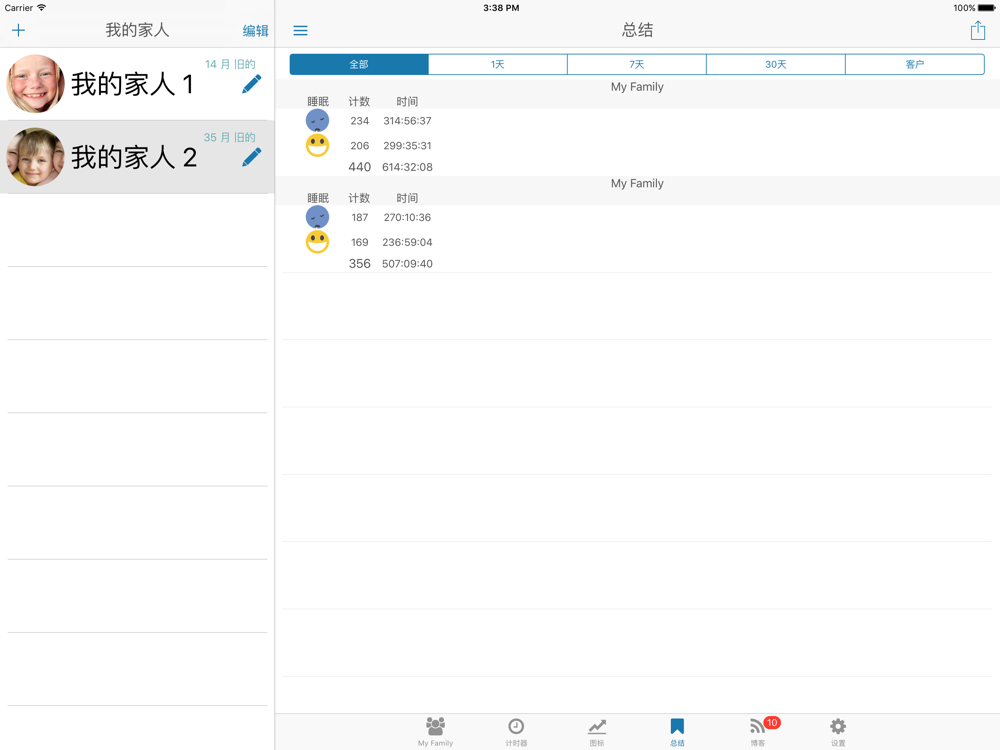Select the 7天 segment
Image resolution: width=1000 pixels, height=750 pixels.
(636, 64)
